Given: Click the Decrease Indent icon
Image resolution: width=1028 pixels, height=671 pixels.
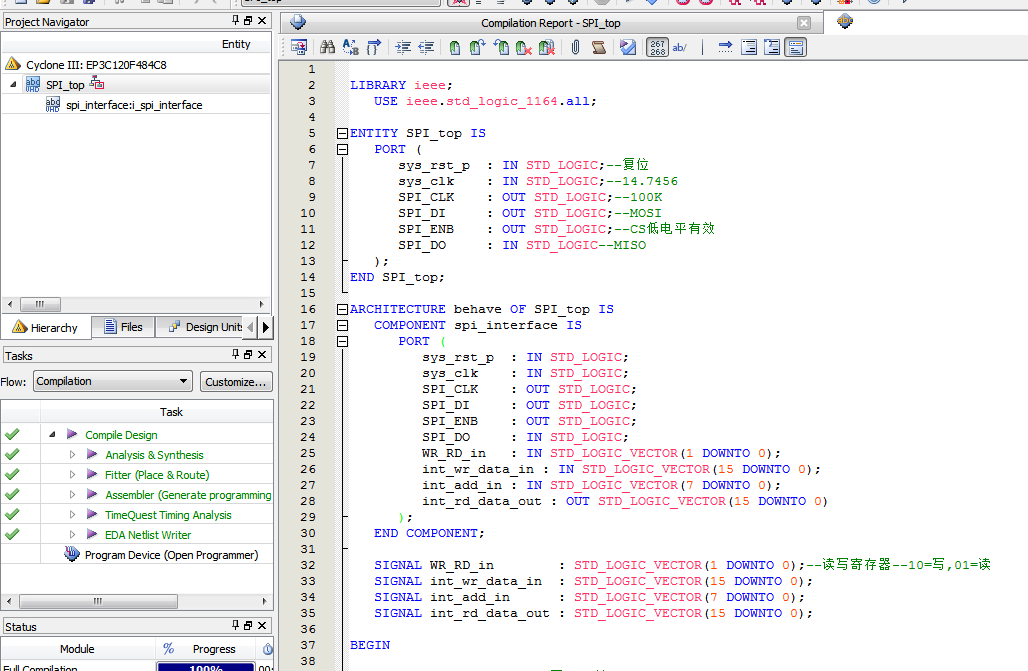Looking at the screenshot, I should [424, 47].
